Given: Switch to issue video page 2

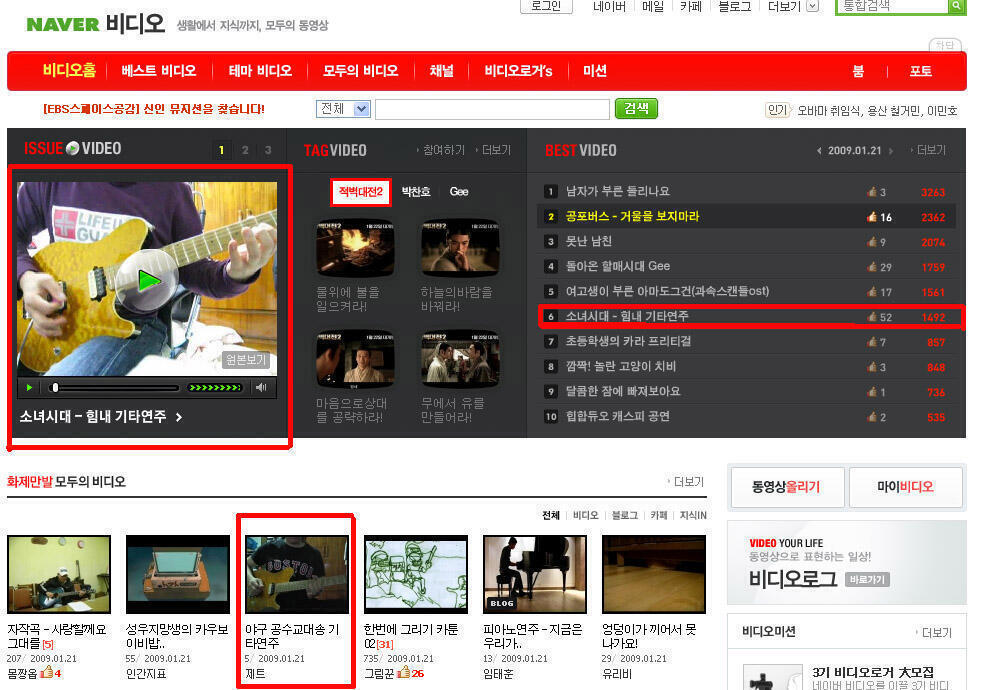Looking at the screenshot, I should [x=245, y=150].
